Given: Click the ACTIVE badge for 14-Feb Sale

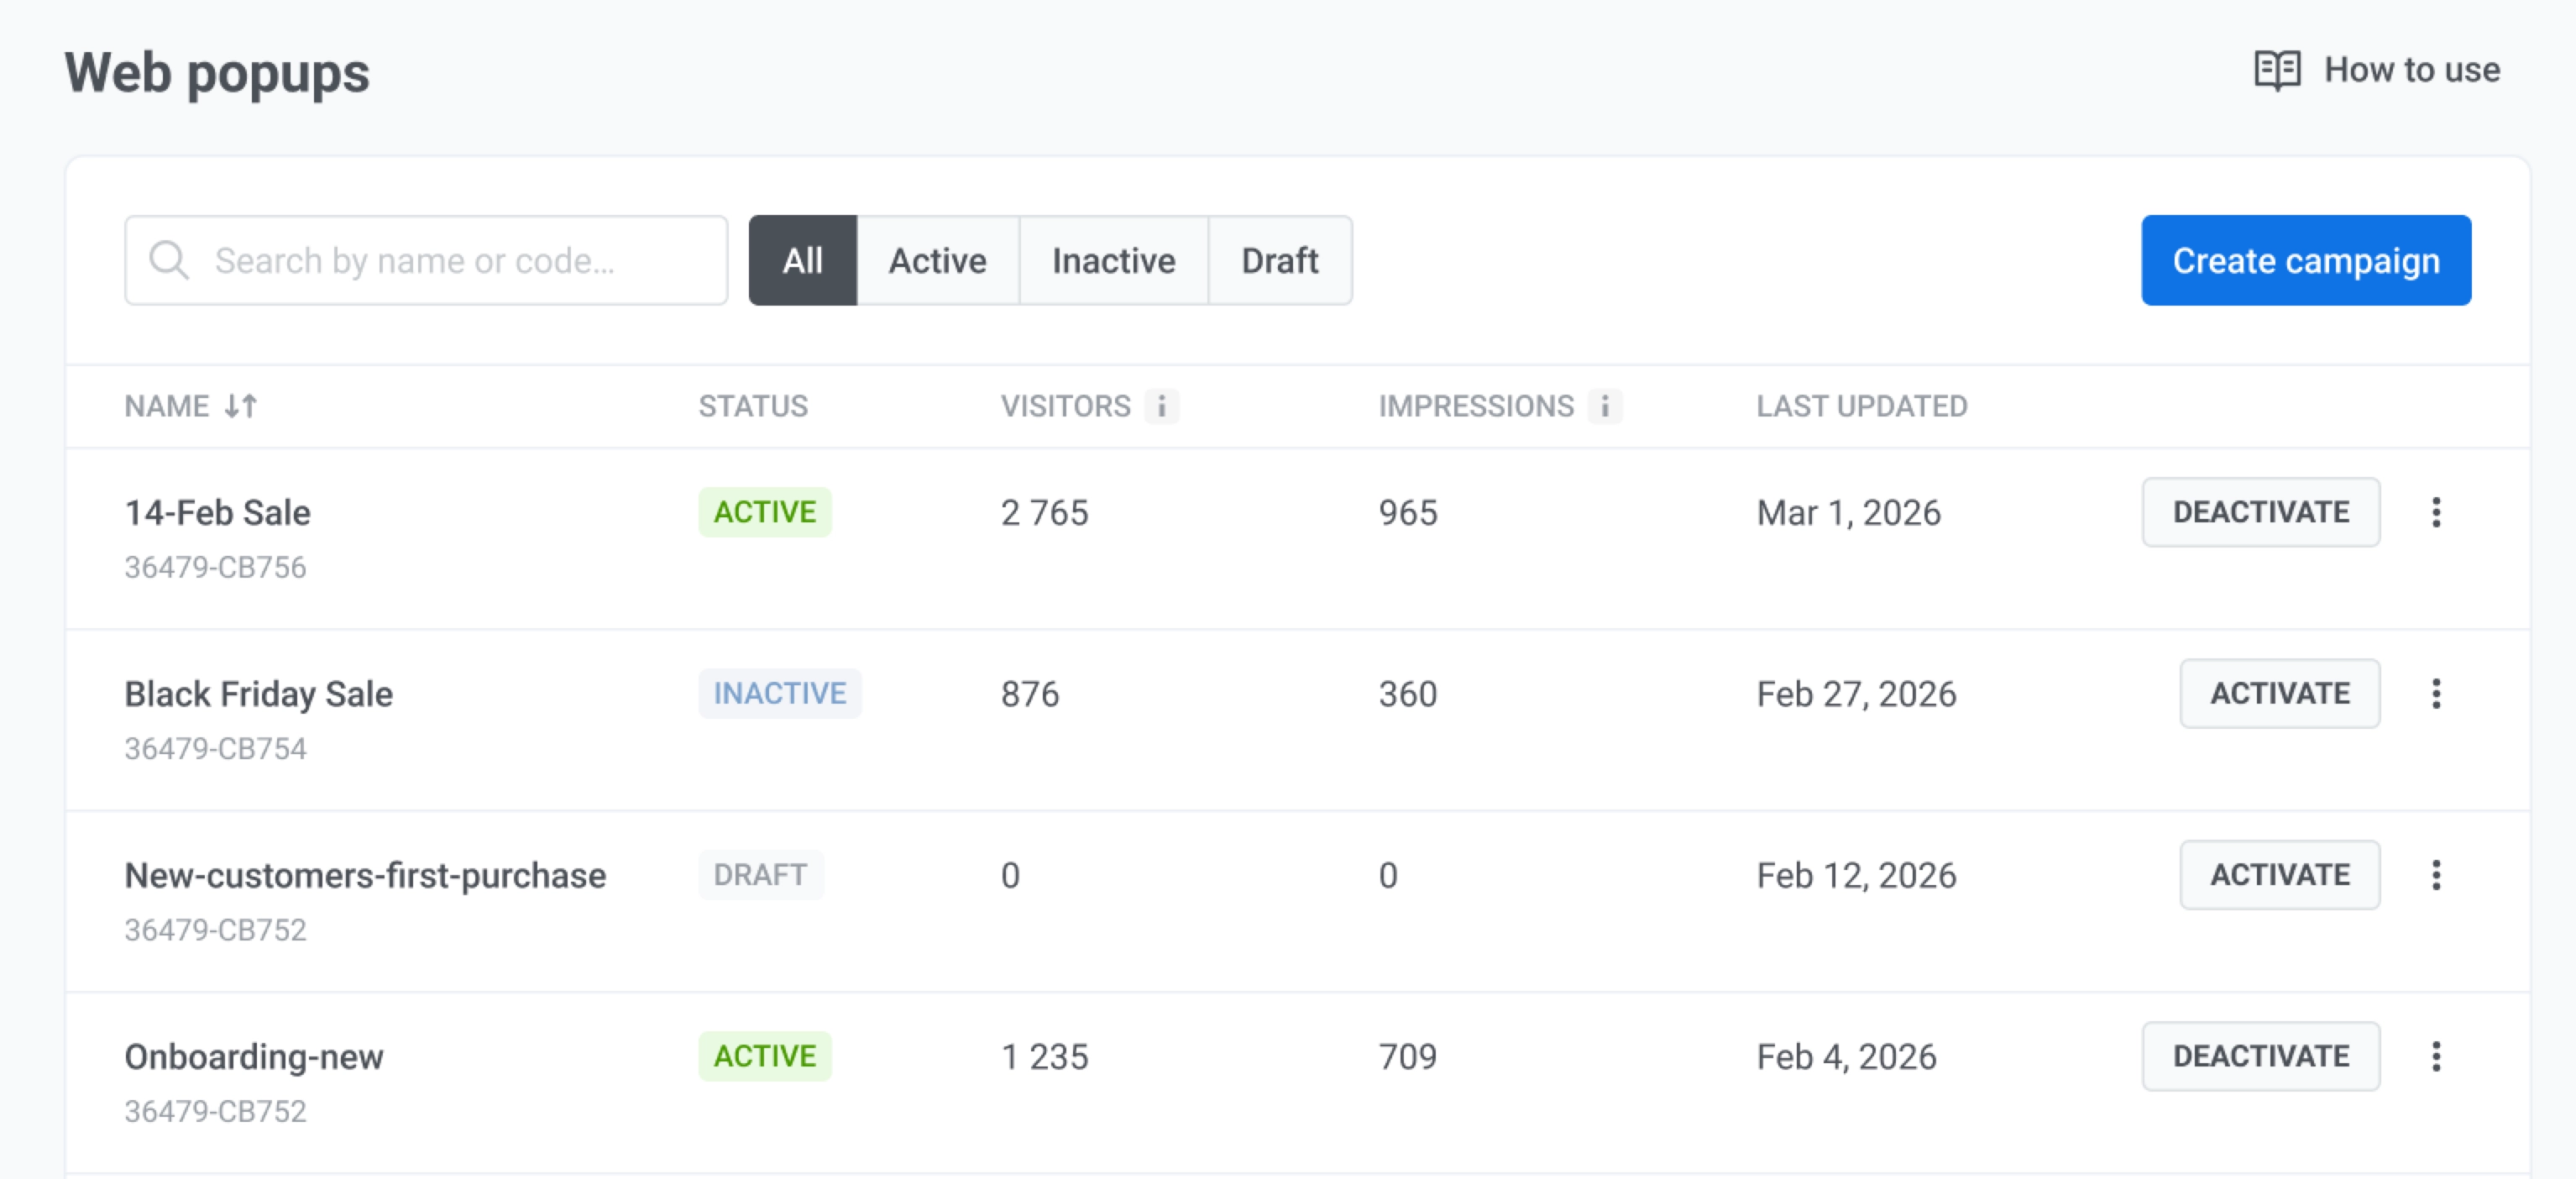Looking at the screenshot, I should (764, 512).
